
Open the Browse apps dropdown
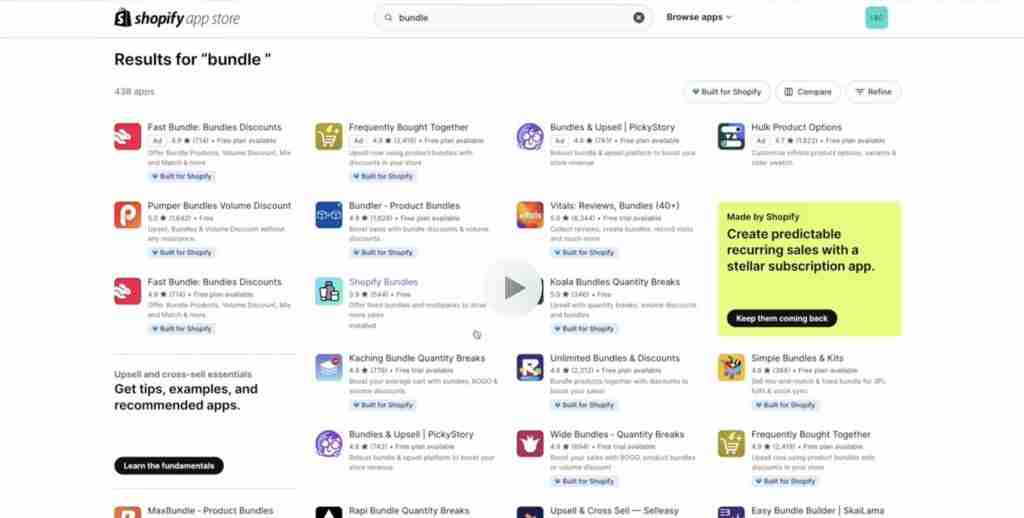pos(699,18)
